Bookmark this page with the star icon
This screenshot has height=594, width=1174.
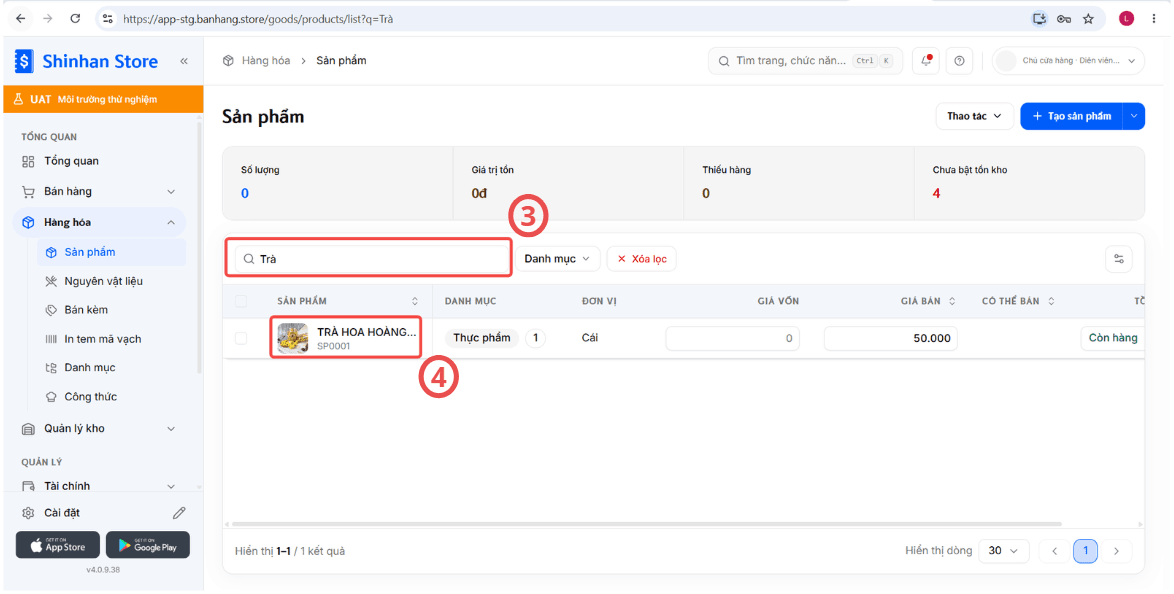tap(1088, 19)
